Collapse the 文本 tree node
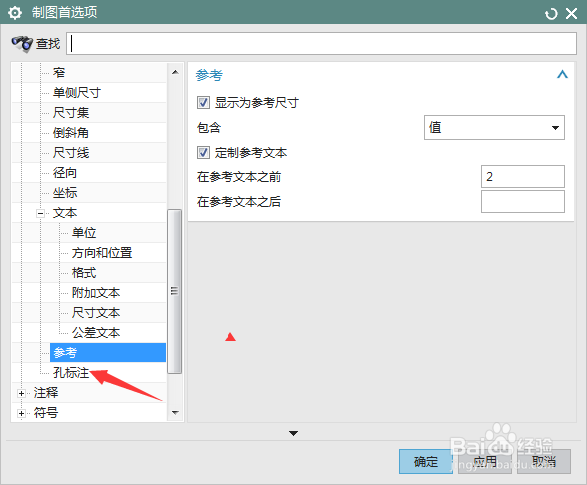This screenshot has width=587, height=485. click(x=40, y=213)
